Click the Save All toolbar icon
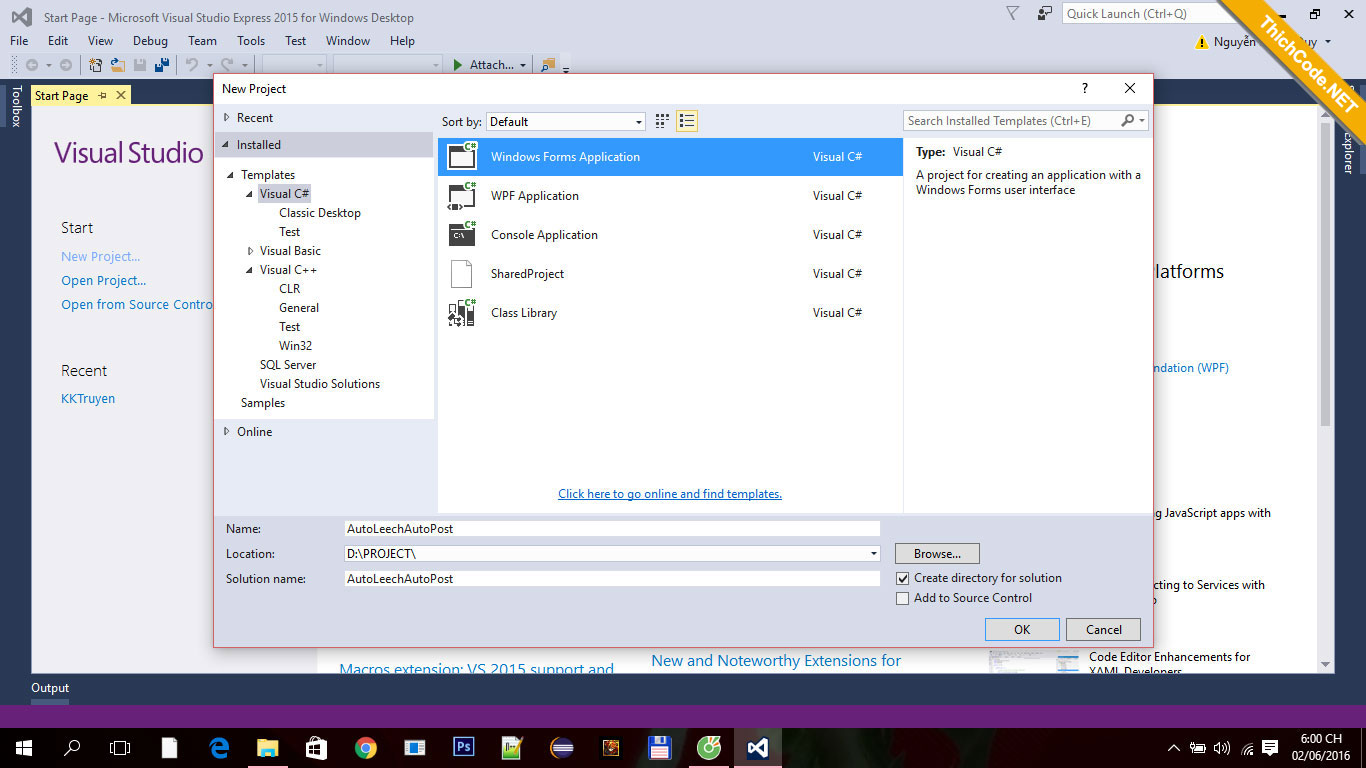The height and width of the screenshot is (768, 1366). click(160, 65)
